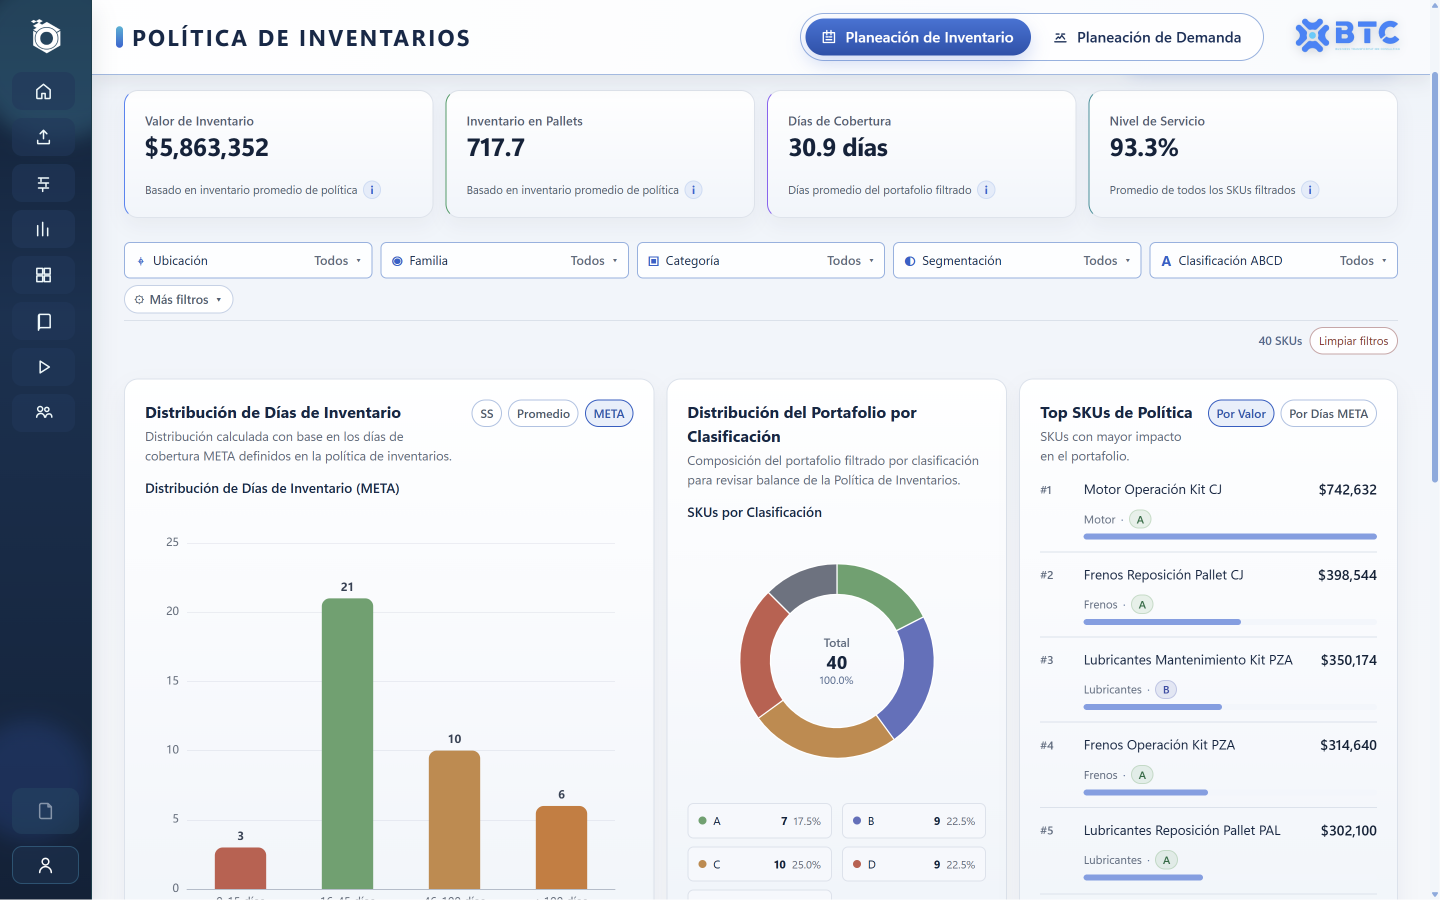Show info for Nivel de Servicio card

click(1310, 190)
